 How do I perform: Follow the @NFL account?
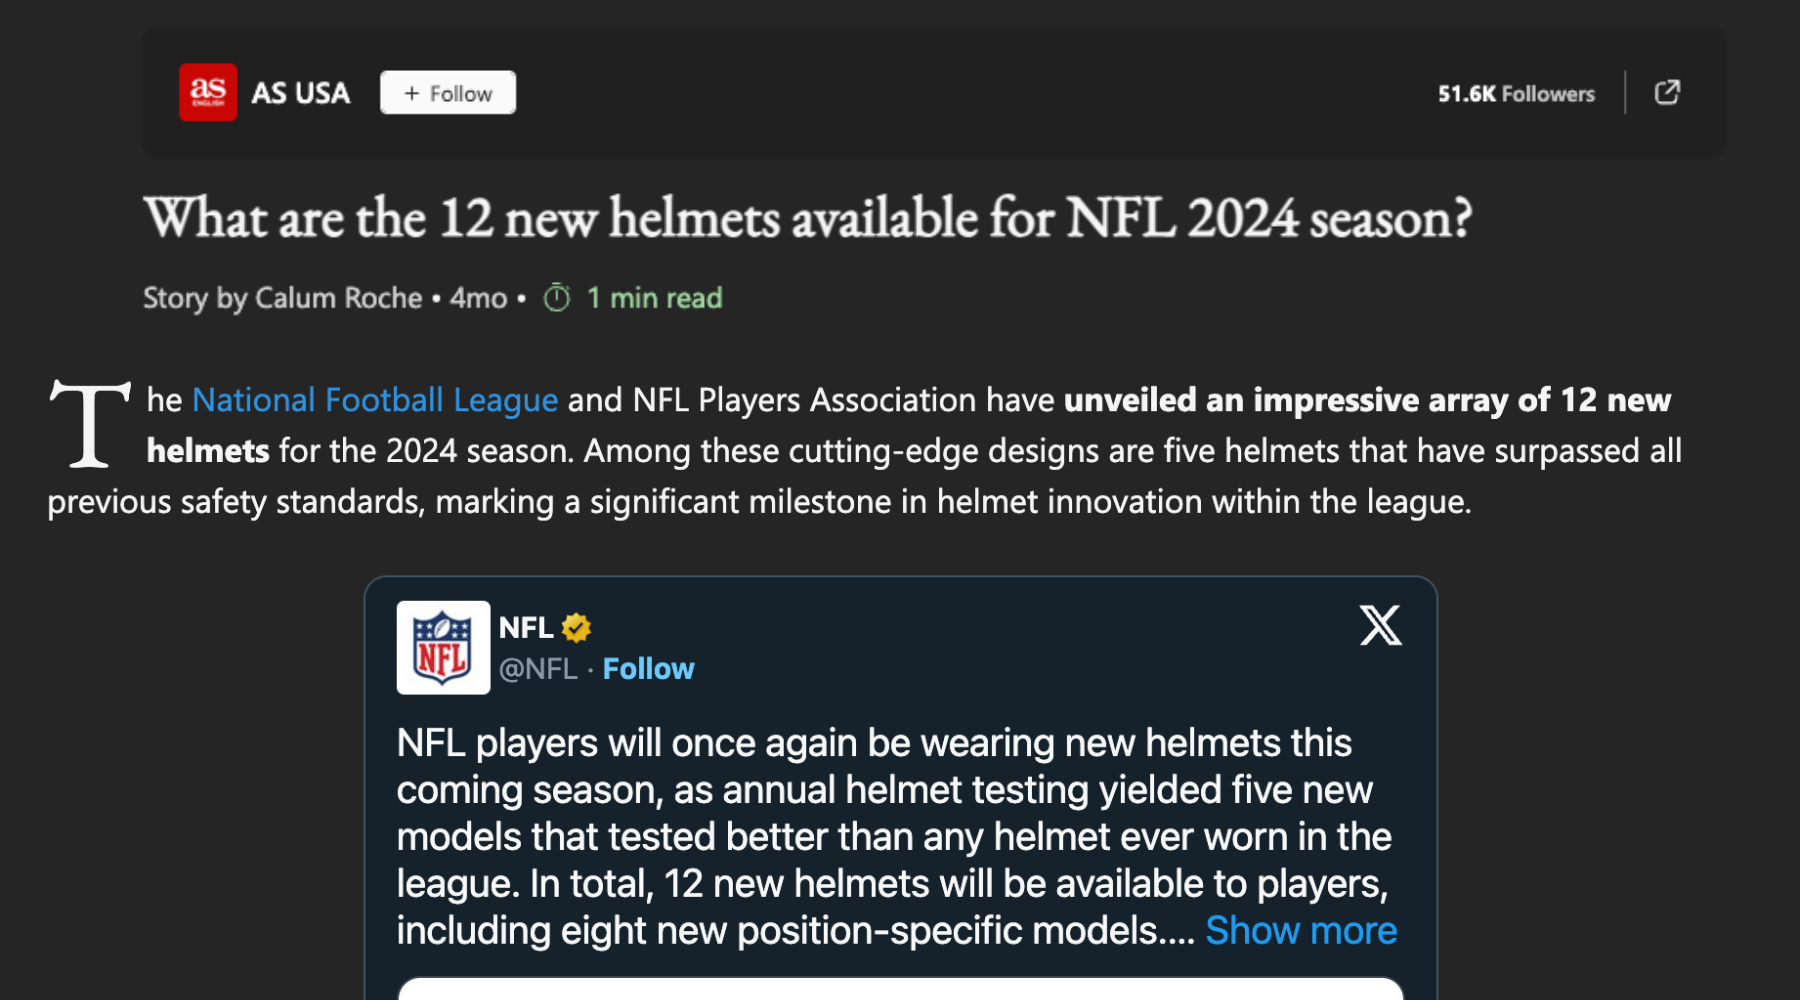tap(648, 668)
